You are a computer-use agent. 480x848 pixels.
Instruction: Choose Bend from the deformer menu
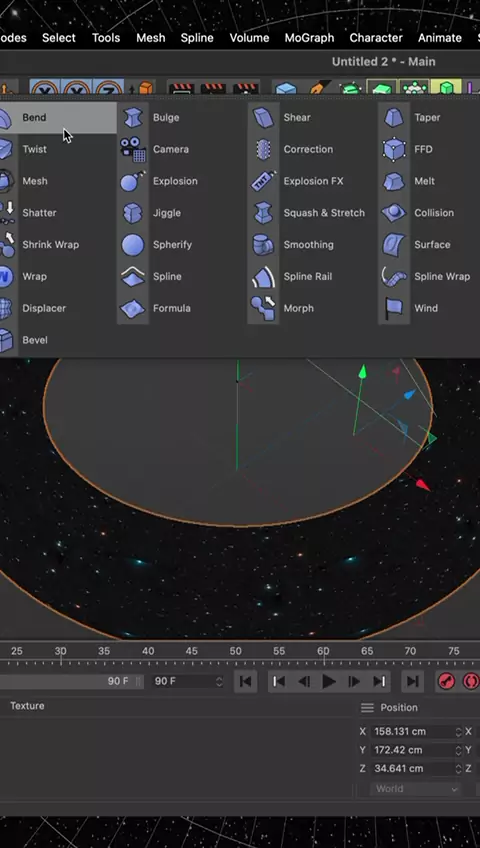[x=58, y=117]
